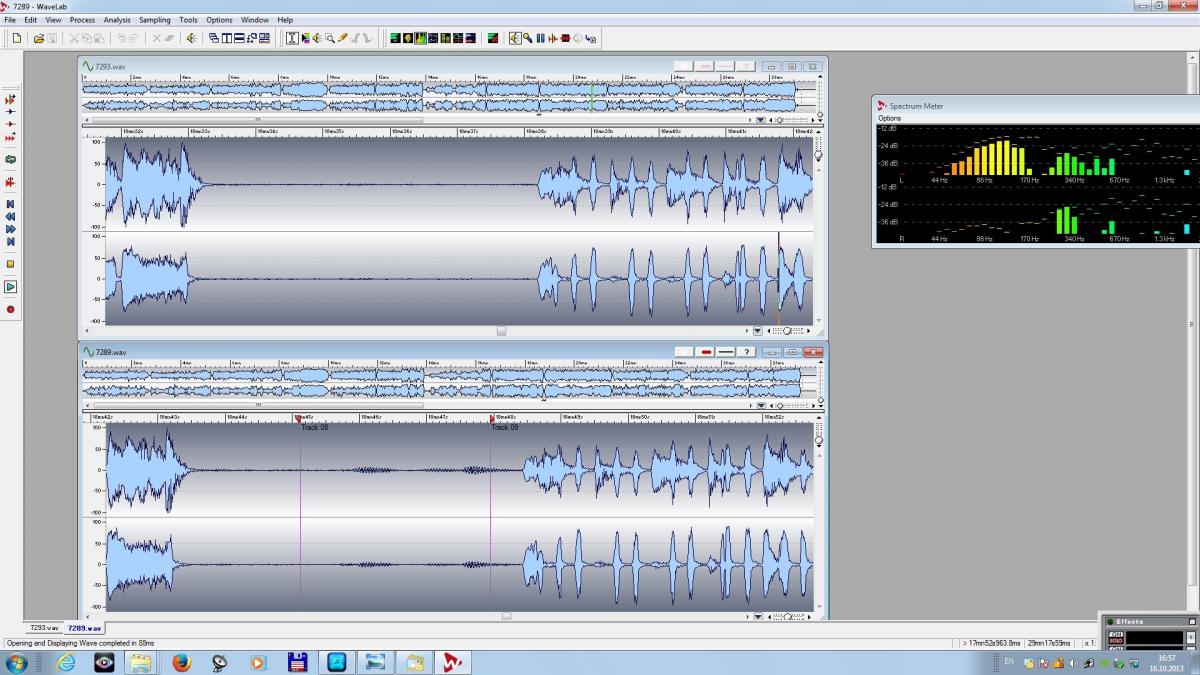
Task: Jump to end with skip-forward button
Action: (x=11, y=241)
